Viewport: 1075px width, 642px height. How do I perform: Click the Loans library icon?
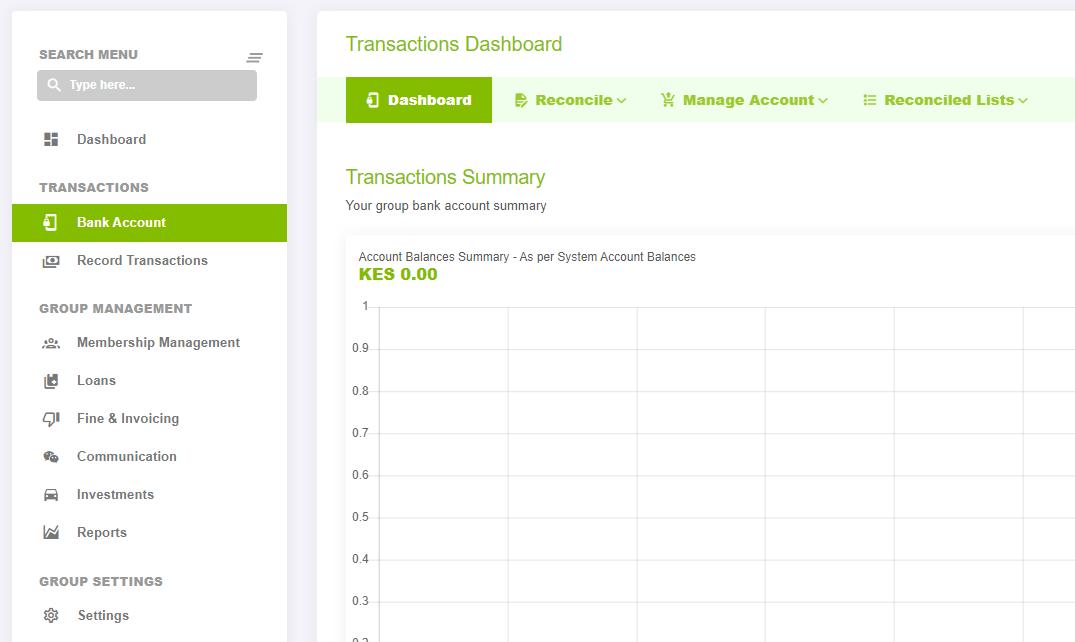pos(51,381)
